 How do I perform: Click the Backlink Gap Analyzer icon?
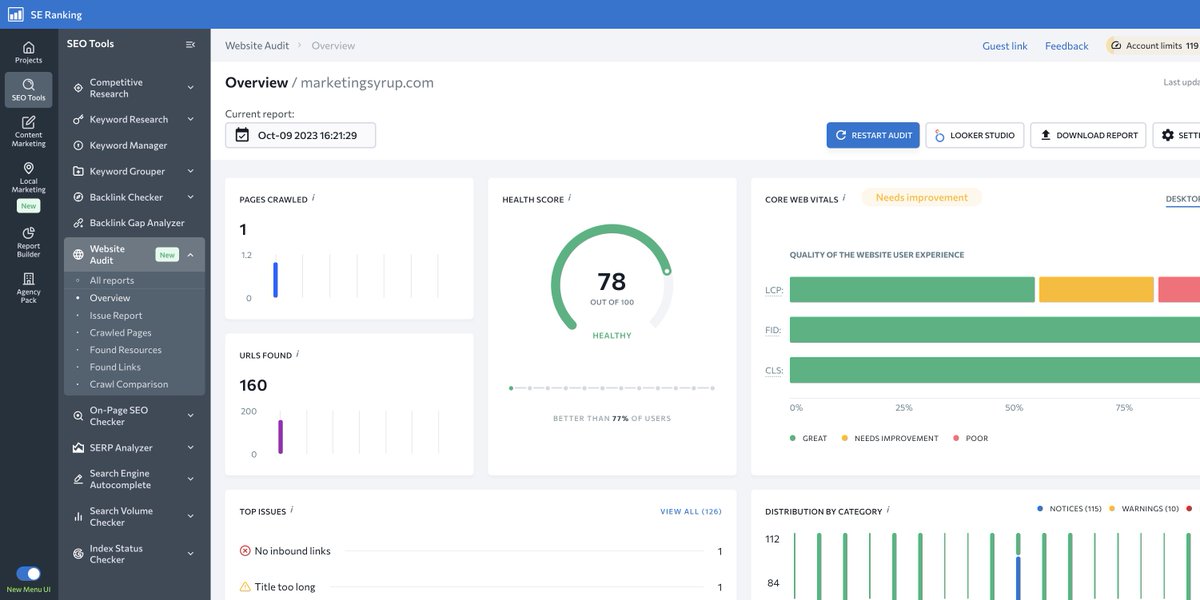(x=78, y=223)
